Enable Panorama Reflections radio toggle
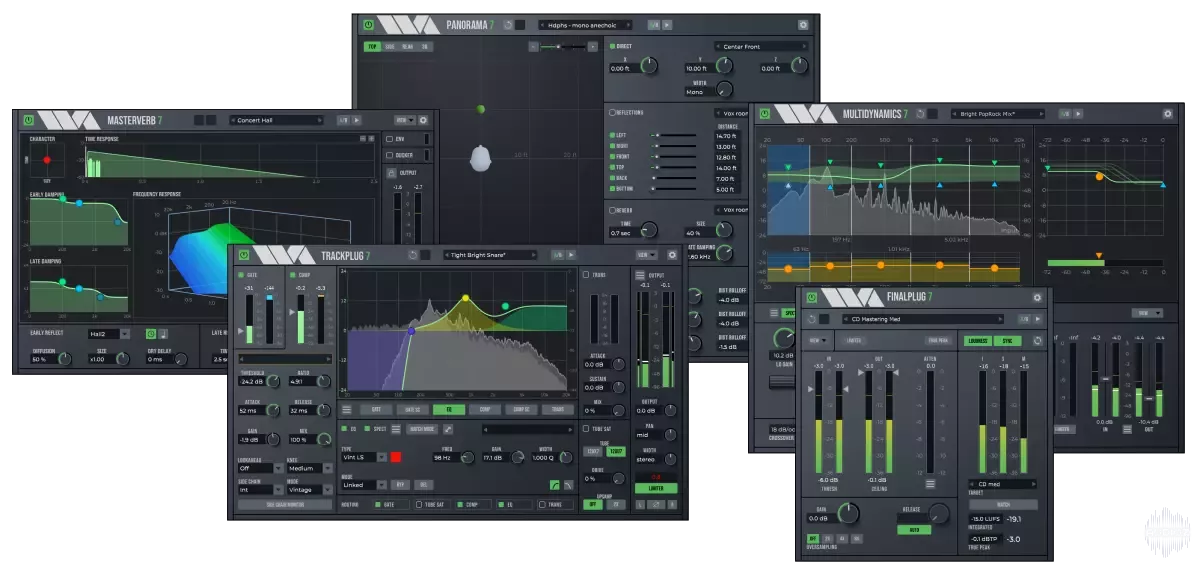This screenshot has height=567, width=1200. click(613, 113)
